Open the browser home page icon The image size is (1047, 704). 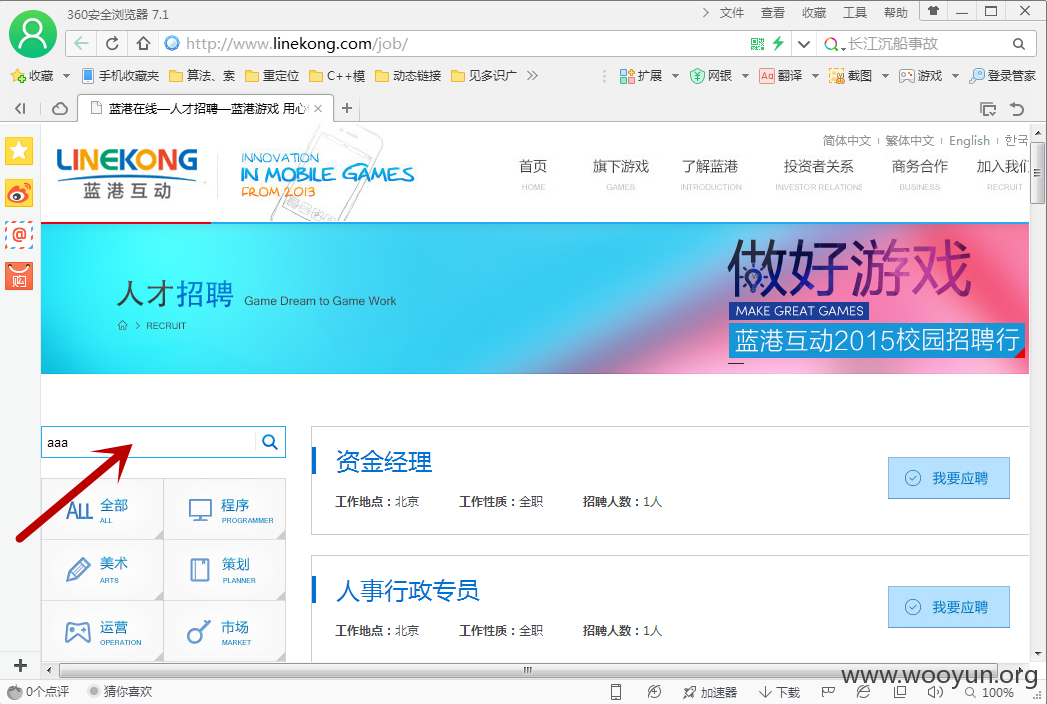(143, 44)
